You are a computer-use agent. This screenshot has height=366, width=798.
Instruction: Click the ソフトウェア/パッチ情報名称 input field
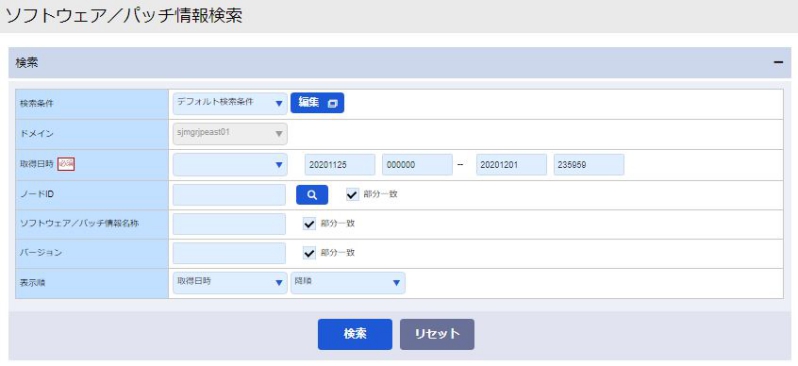point(230,224)
